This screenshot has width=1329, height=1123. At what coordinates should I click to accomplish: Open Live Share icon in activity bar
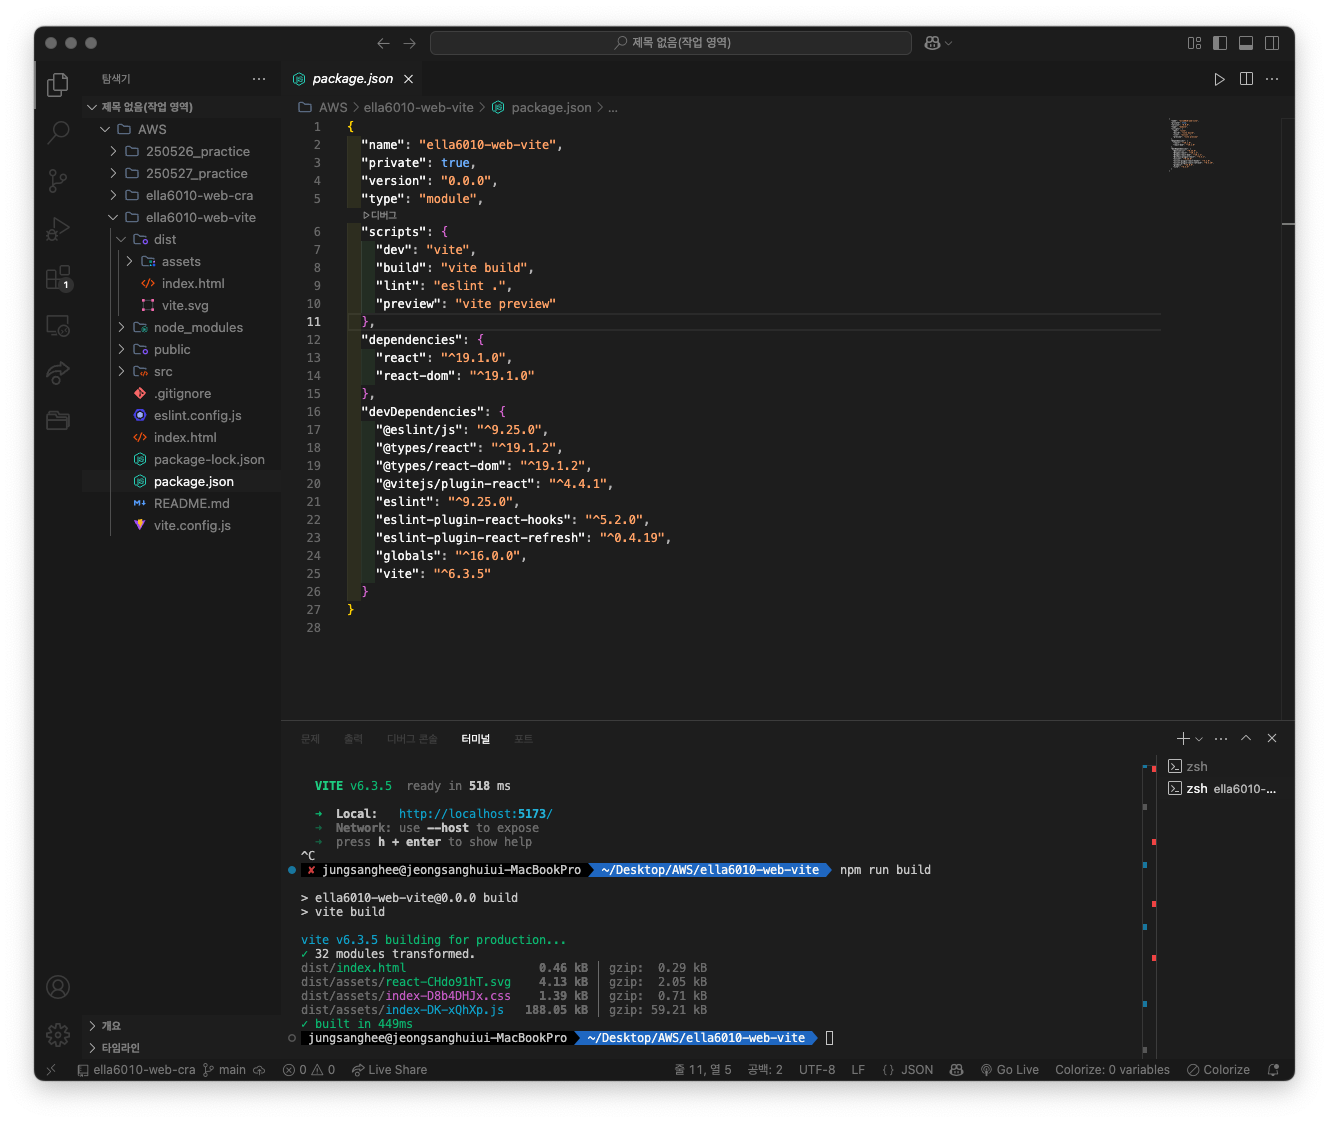pyautogui.click(x=58, y=373)
